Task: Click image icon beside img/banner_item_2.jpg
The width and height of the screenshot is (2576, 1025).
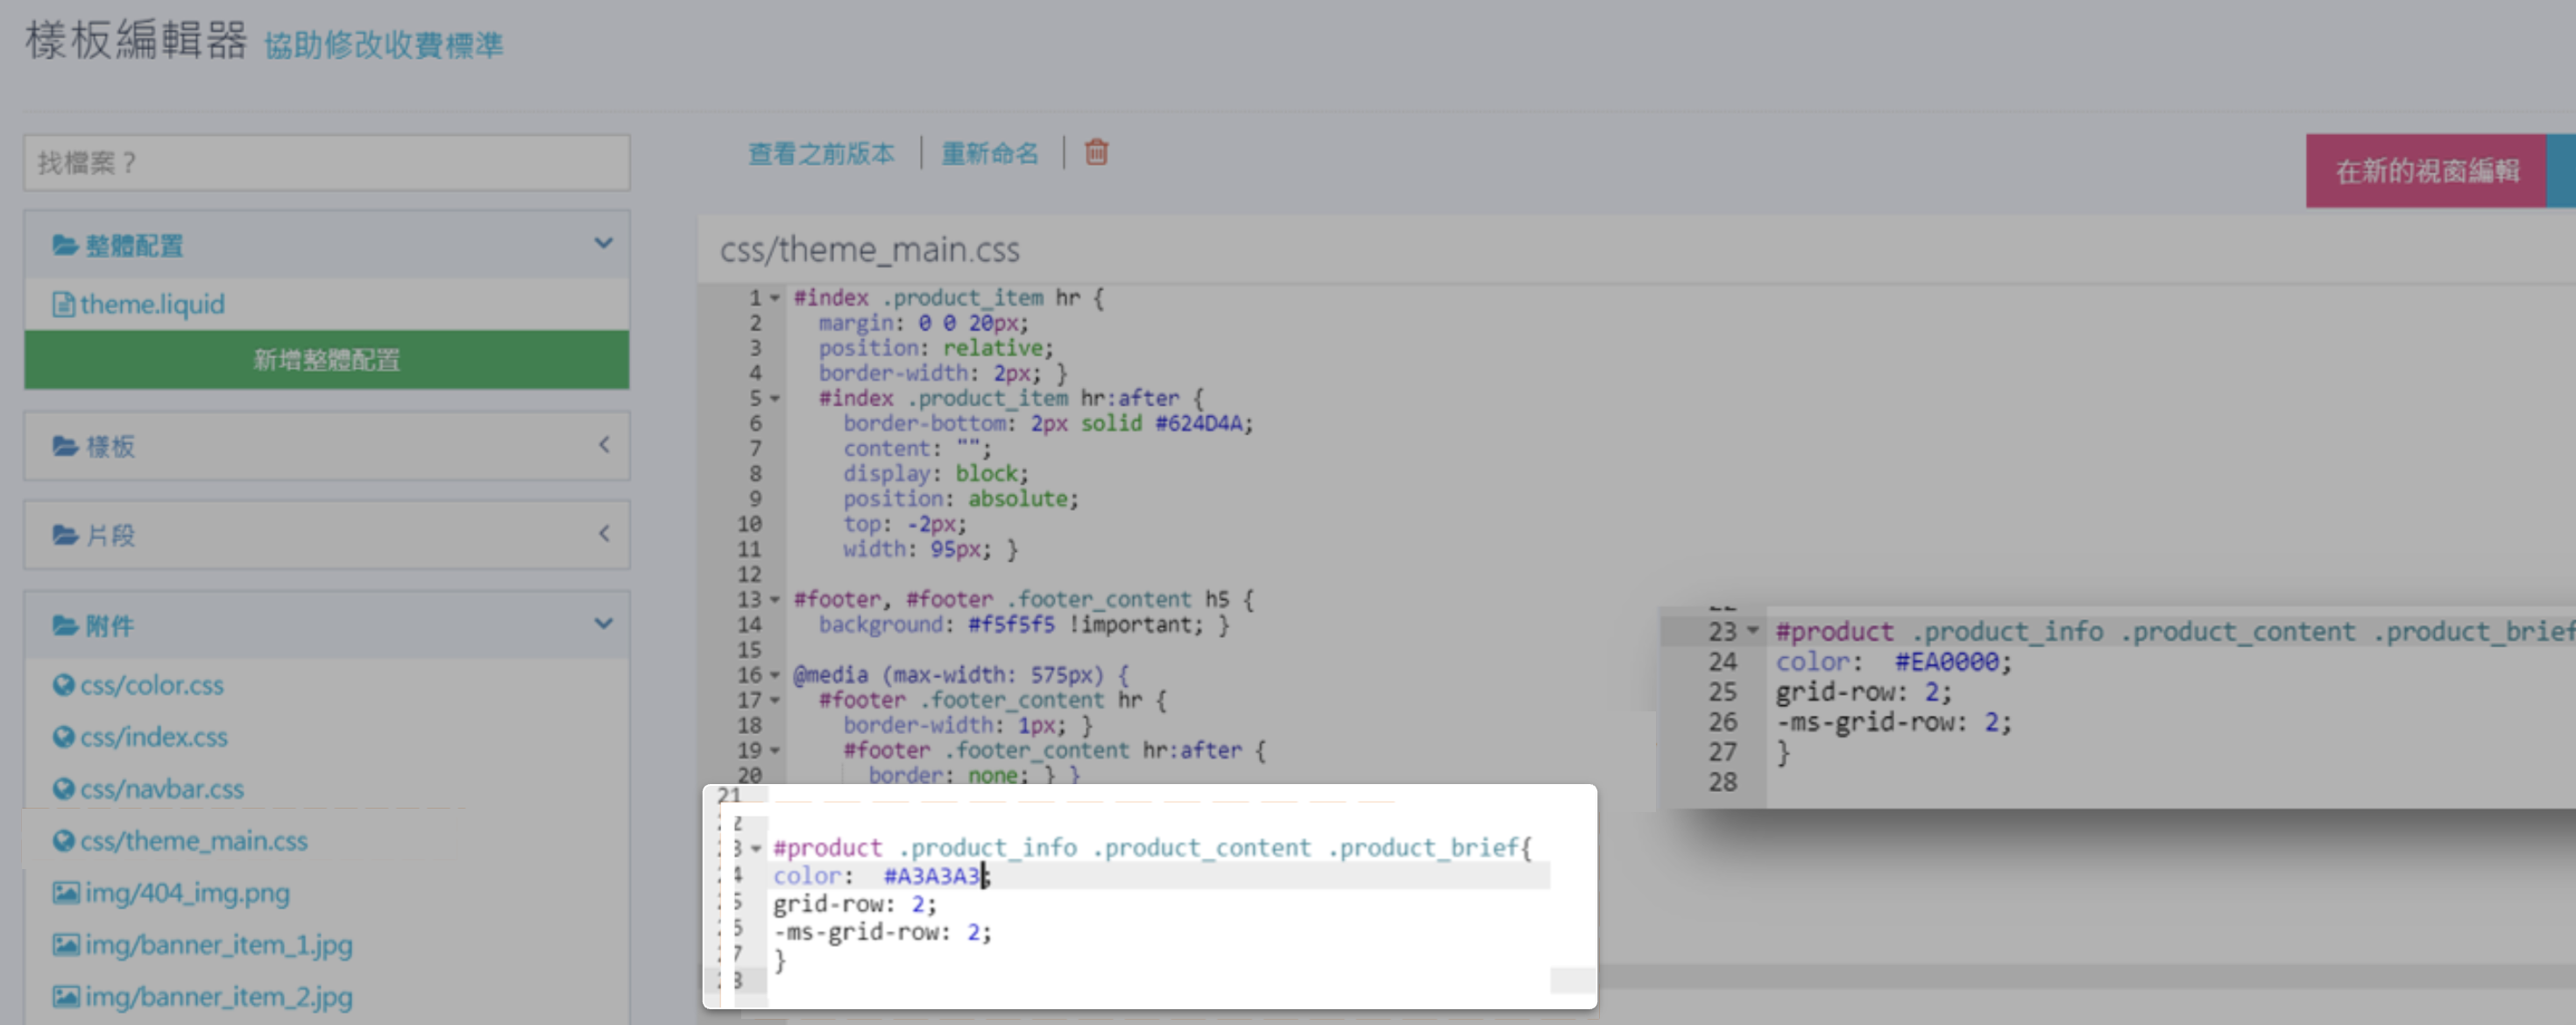Action: tap(66, 997)
